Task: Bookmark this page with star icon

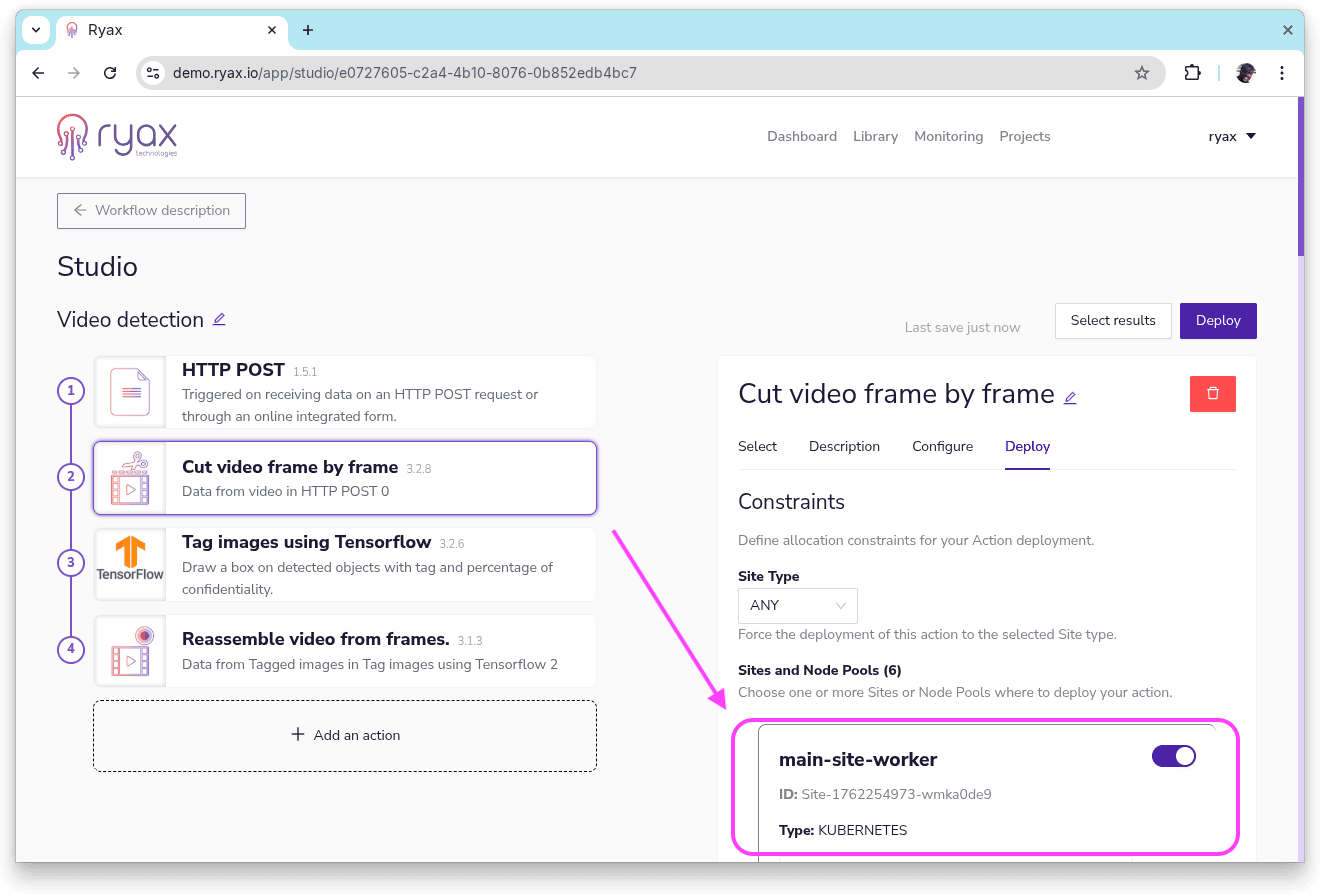Action: coord(1141,73)
